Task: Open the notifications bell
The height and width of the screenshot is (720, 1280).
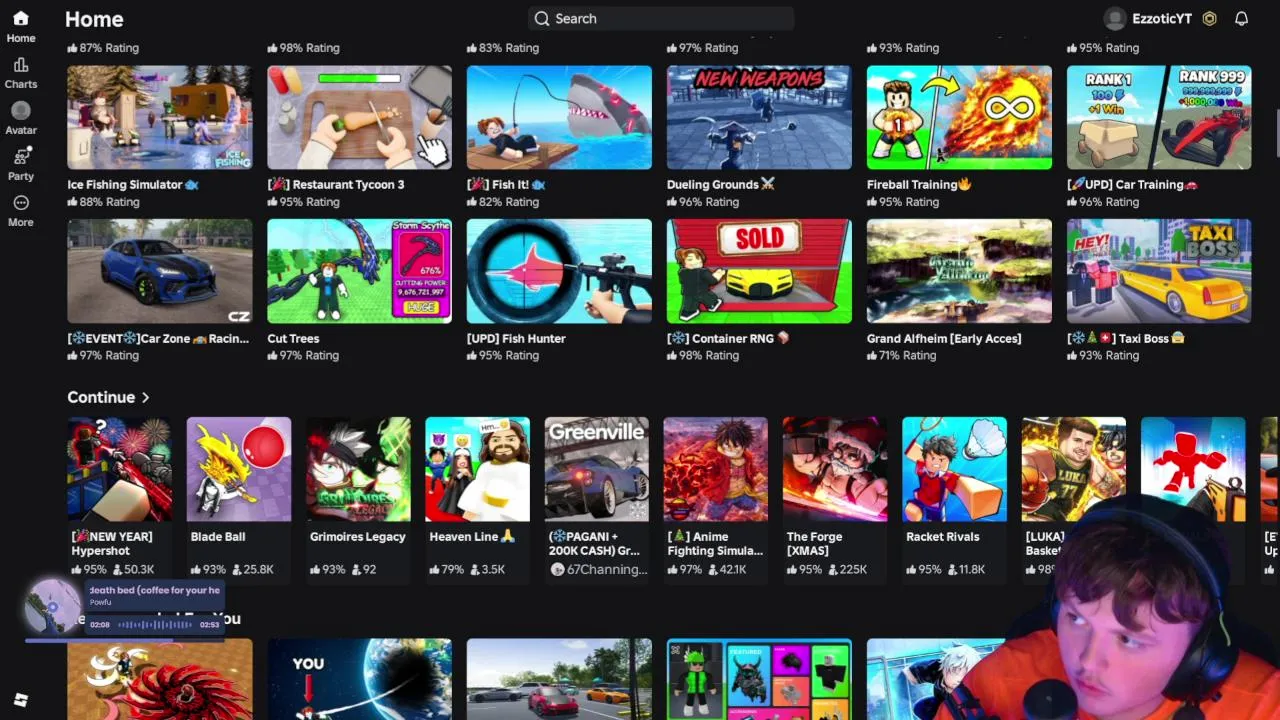Action: [1241, 18]
